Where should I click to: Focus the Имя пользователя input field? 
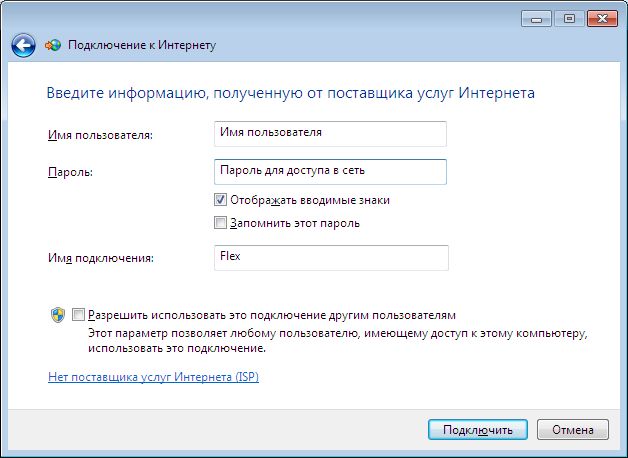coord(330,134)
